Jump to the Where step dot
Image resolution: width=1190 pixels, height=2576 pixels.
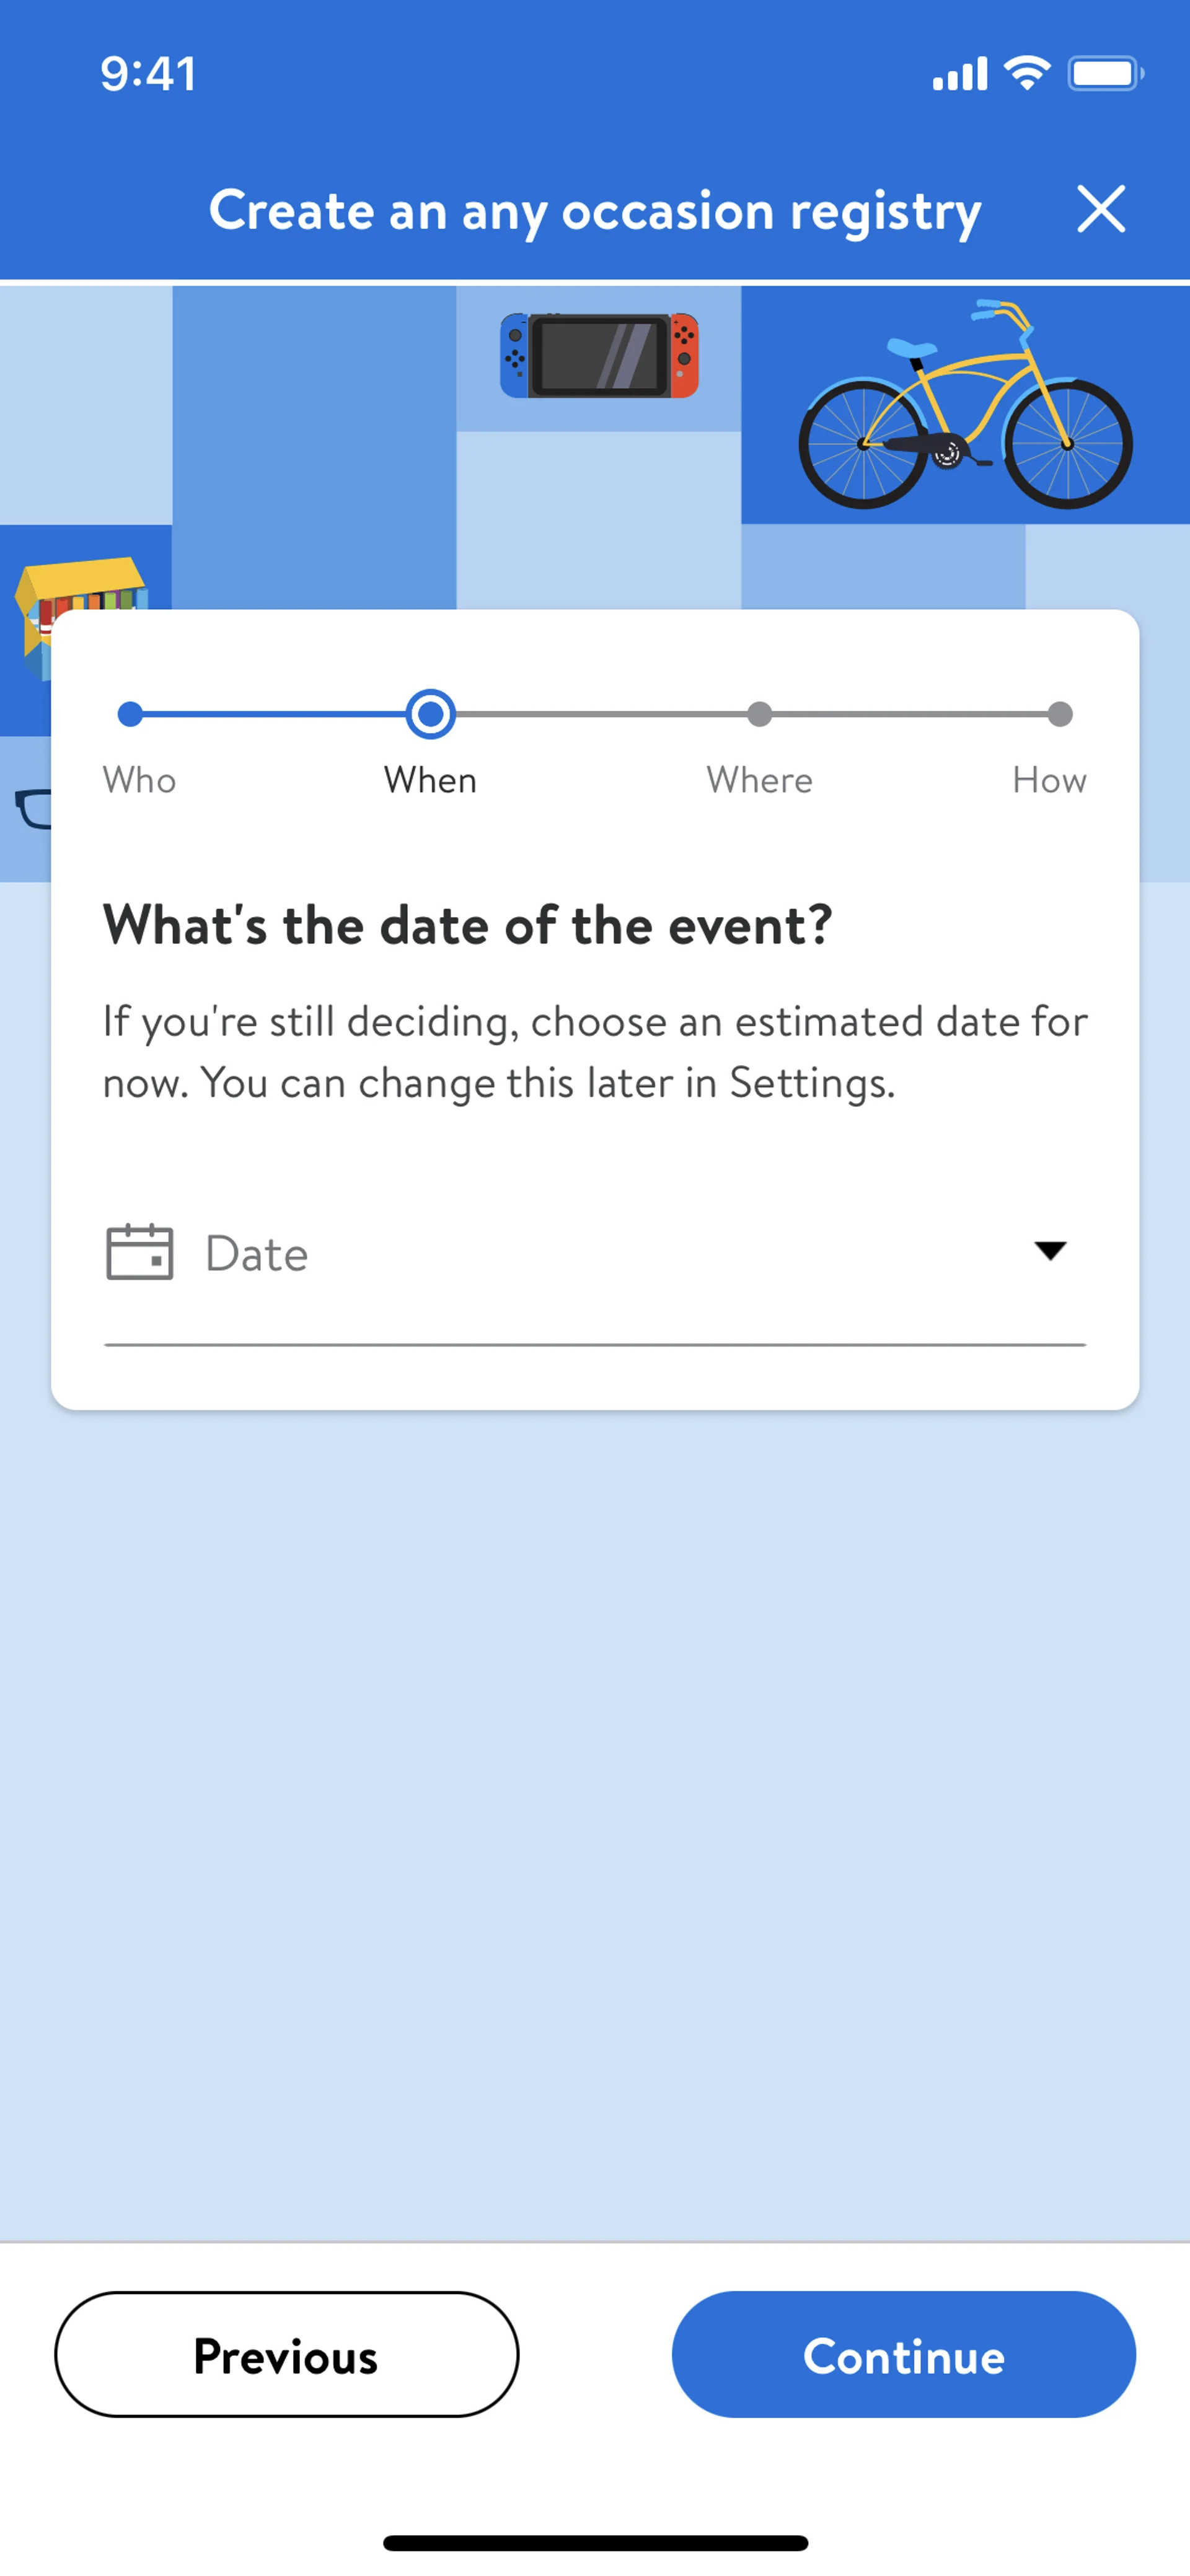coord(760,714)
